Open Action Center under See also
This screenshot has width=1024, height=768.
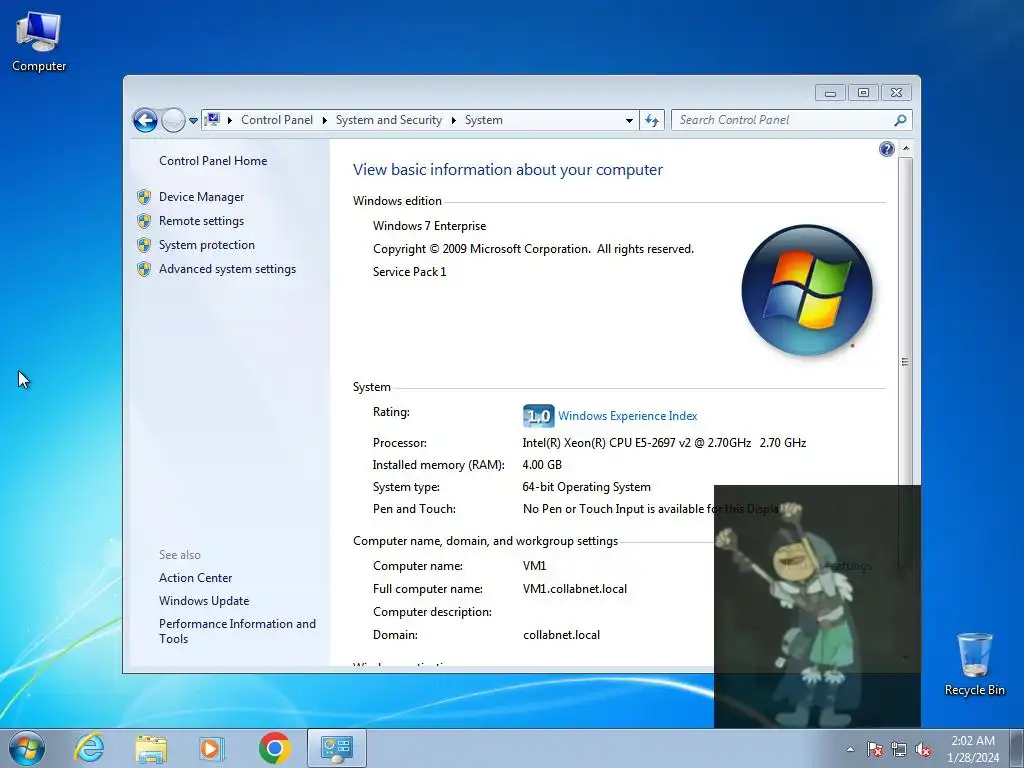(195, 578)
